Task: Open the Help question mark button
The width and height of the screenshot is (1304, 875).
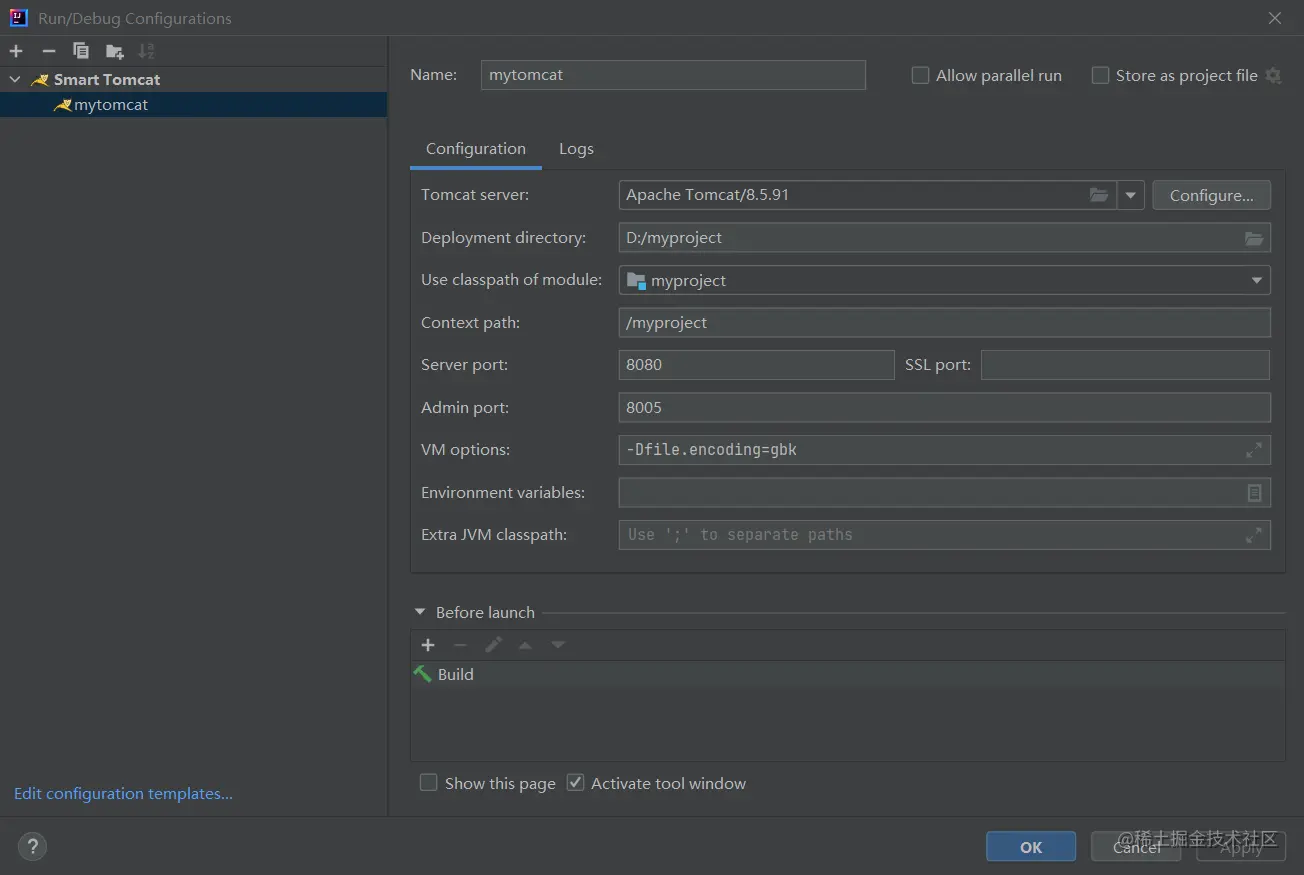Action: [32, 847]
